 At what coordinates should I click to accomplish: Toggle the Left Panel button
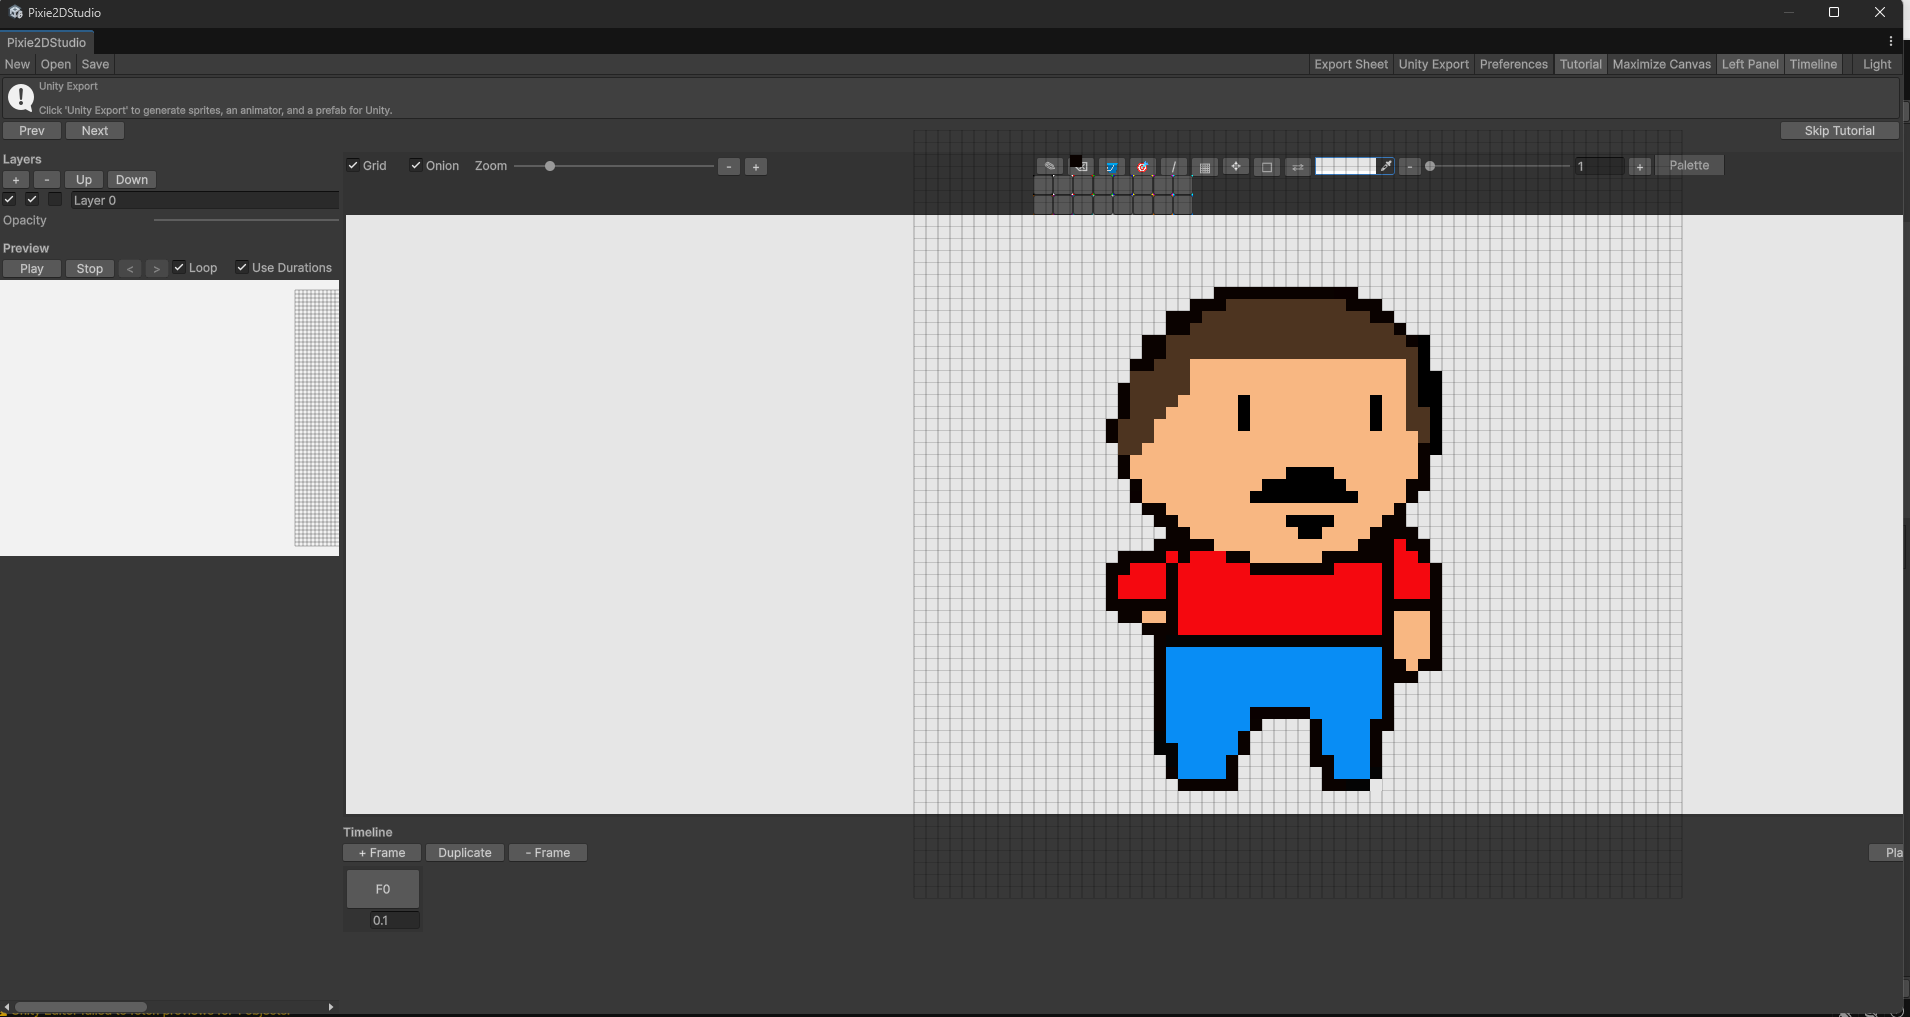point(1750,64)
